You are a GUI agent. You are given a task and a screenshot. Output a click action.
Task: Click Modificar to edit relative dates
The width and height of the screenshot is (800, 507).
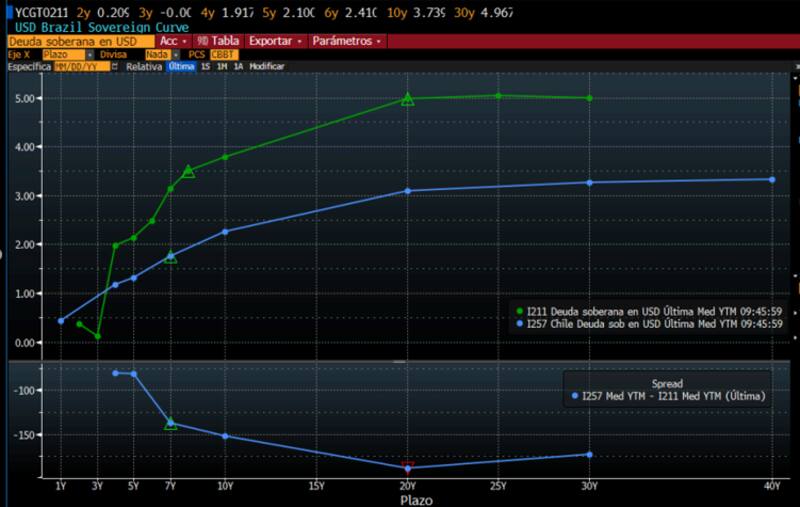click(267, 66)
